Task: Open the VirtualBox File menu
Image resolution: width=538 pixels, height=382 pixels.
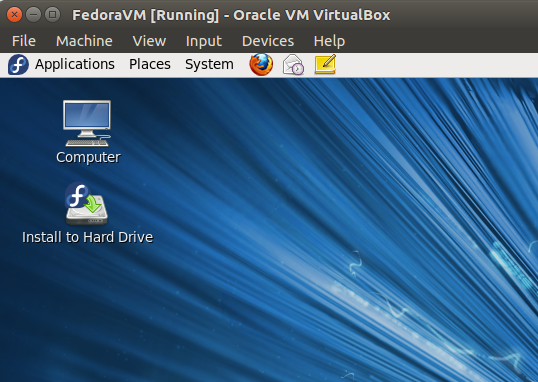Action: (24, 41)
